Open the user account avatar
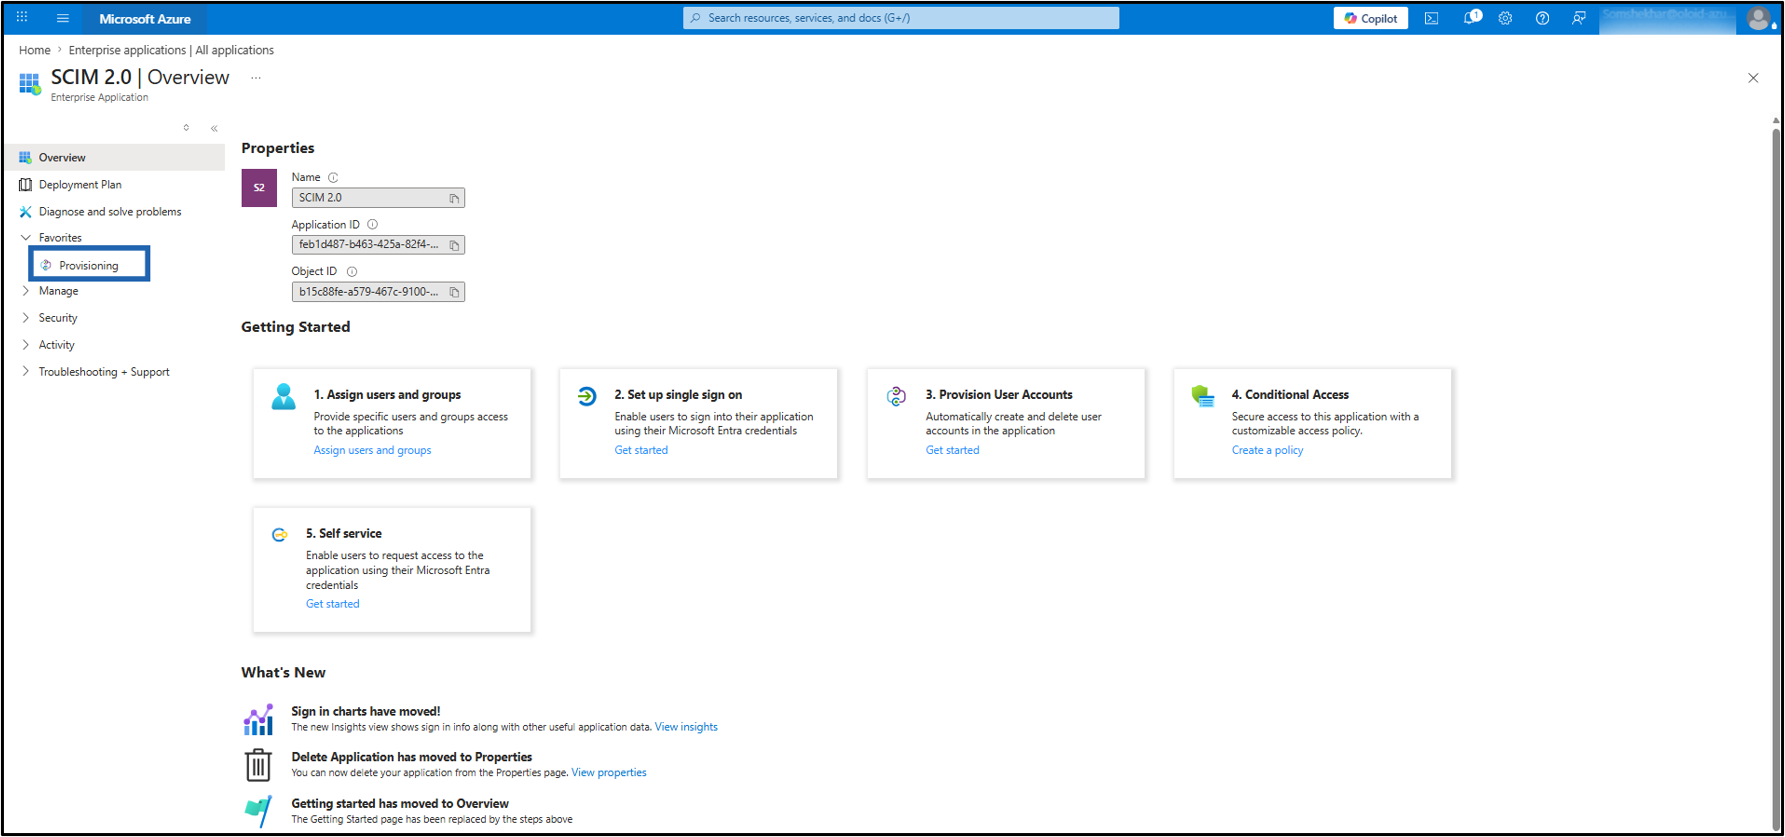The width and height of the screenshot is (1785, 837). [x=1758, y=18]
